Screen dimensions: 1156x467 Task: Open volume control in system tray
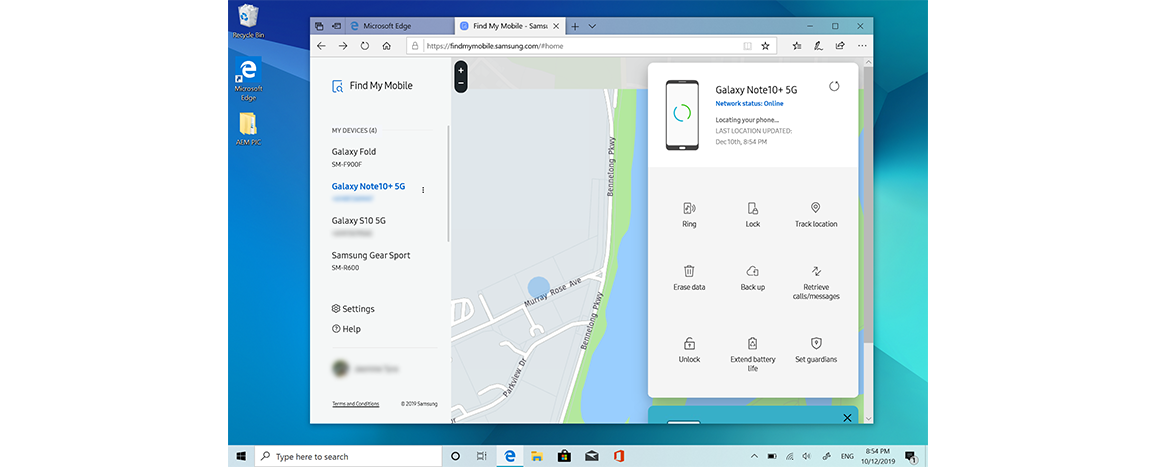pyautogui.click(x=807, y=456)
